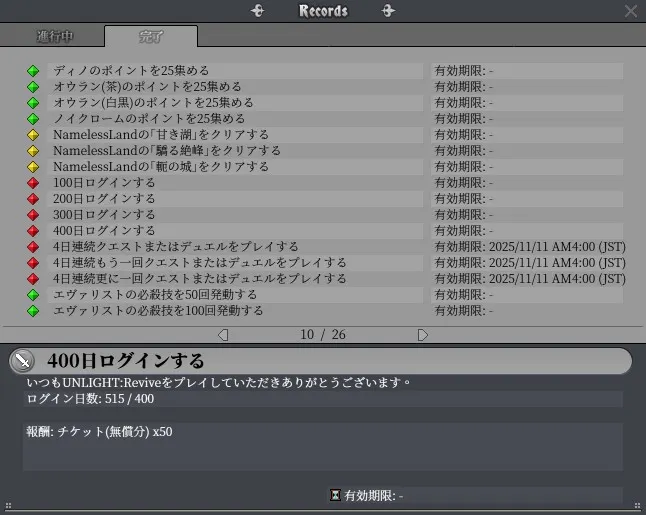
Task: Select record NamelessLandの「軛の城」をクリアする
Action: [235, 167]
